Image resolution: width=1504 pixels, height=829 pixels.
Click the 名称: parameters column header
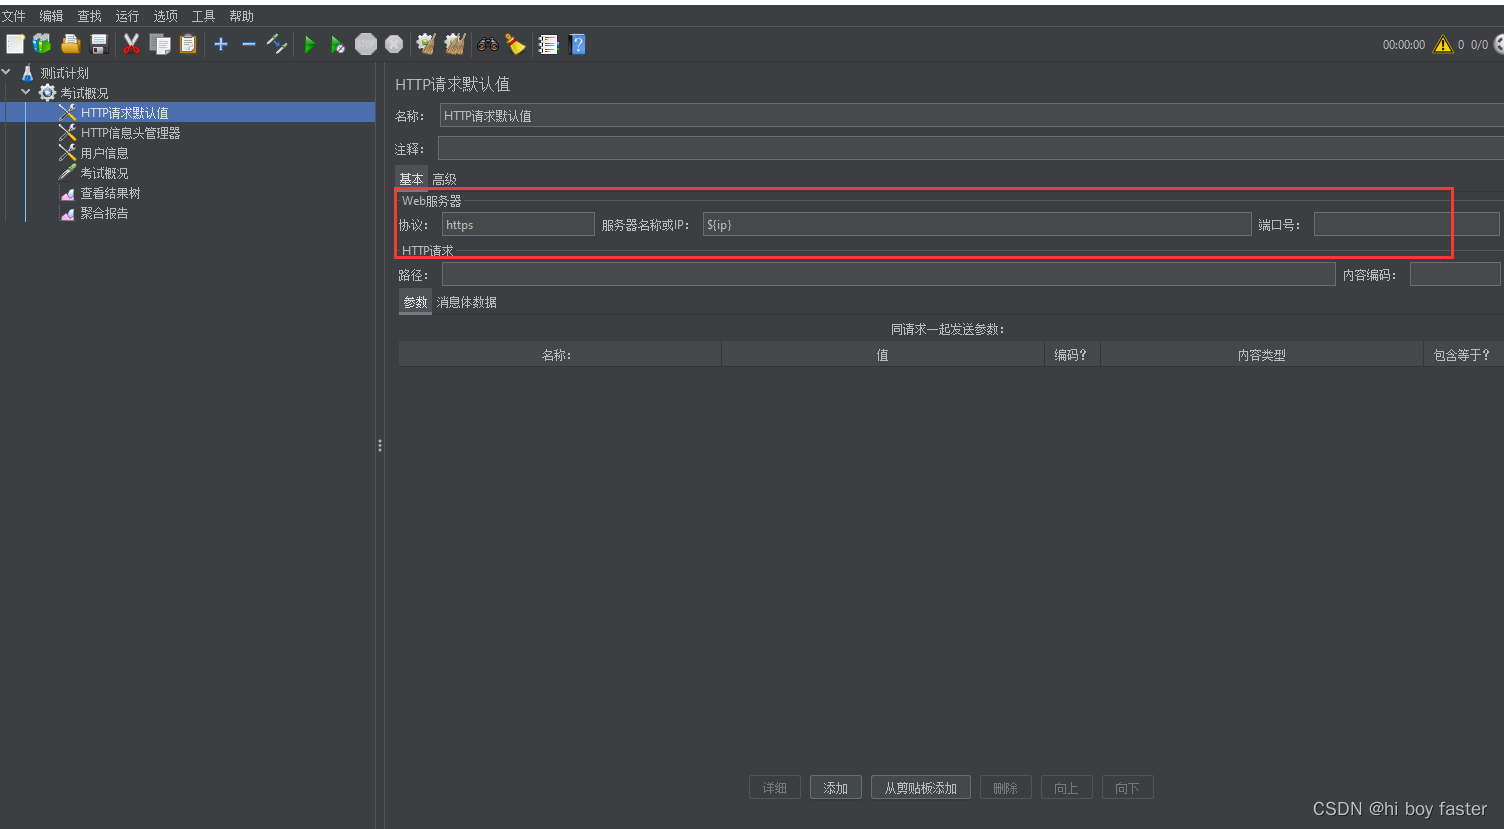click(x=559, y=354)
